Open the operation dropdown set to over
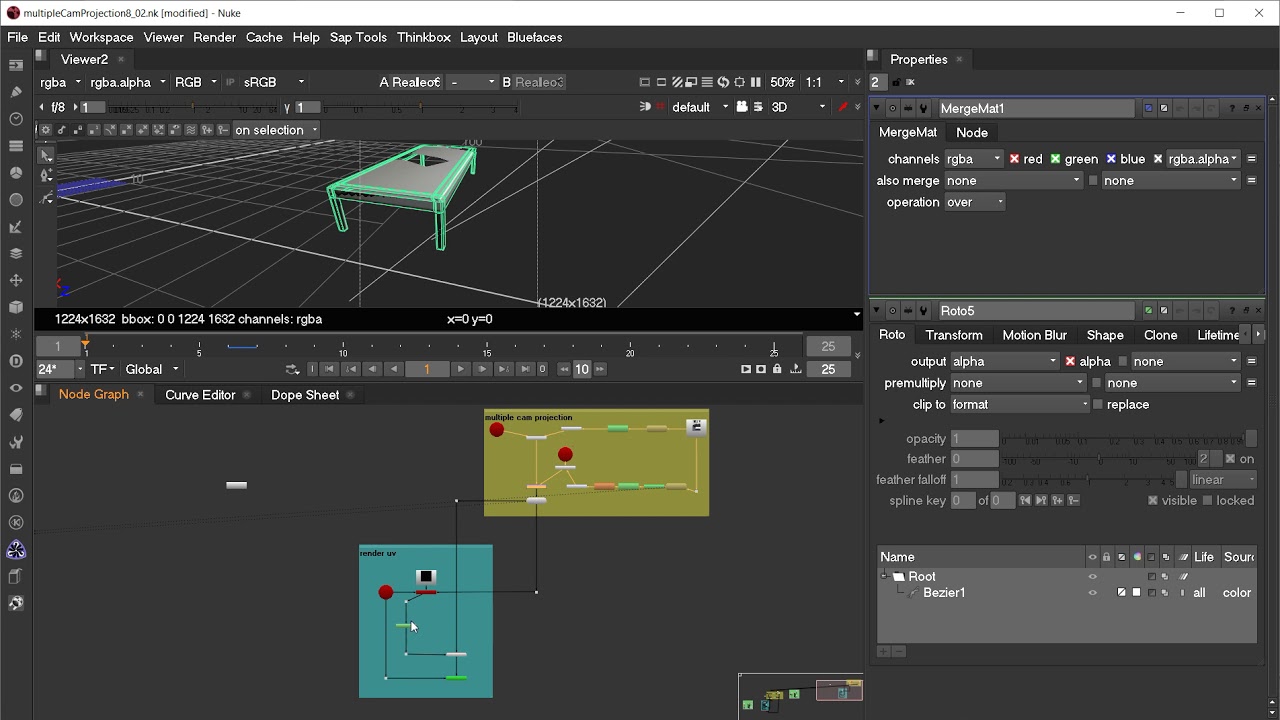The width and height of the screenshot is (1280, 720). (x=975, y=202)
